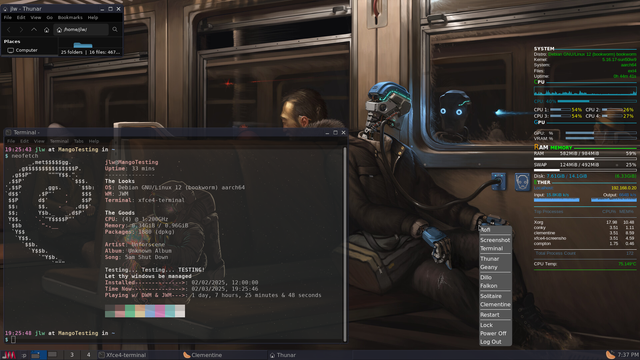The height and width of the screenshot is (360, 640).
Task: Click Terminal title bar window icon
Action: click(9, 132)
